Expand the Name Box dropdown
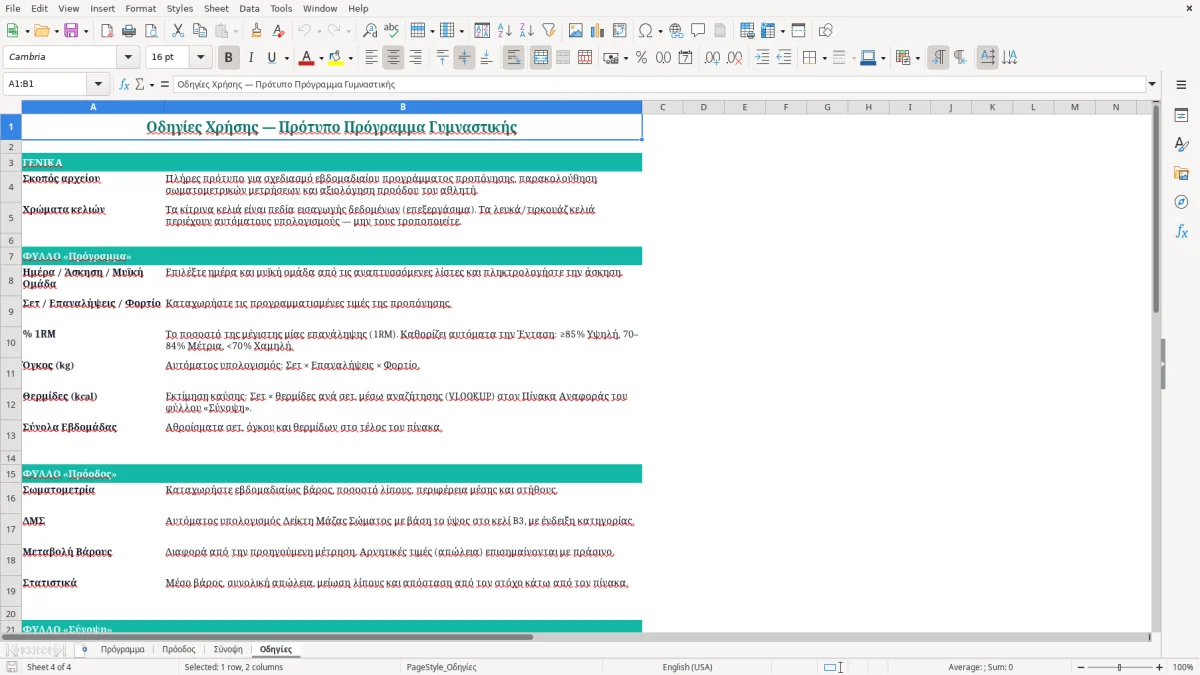This screenshot has width=1200, height=675. pyautogui.click(x=98, y=84)
